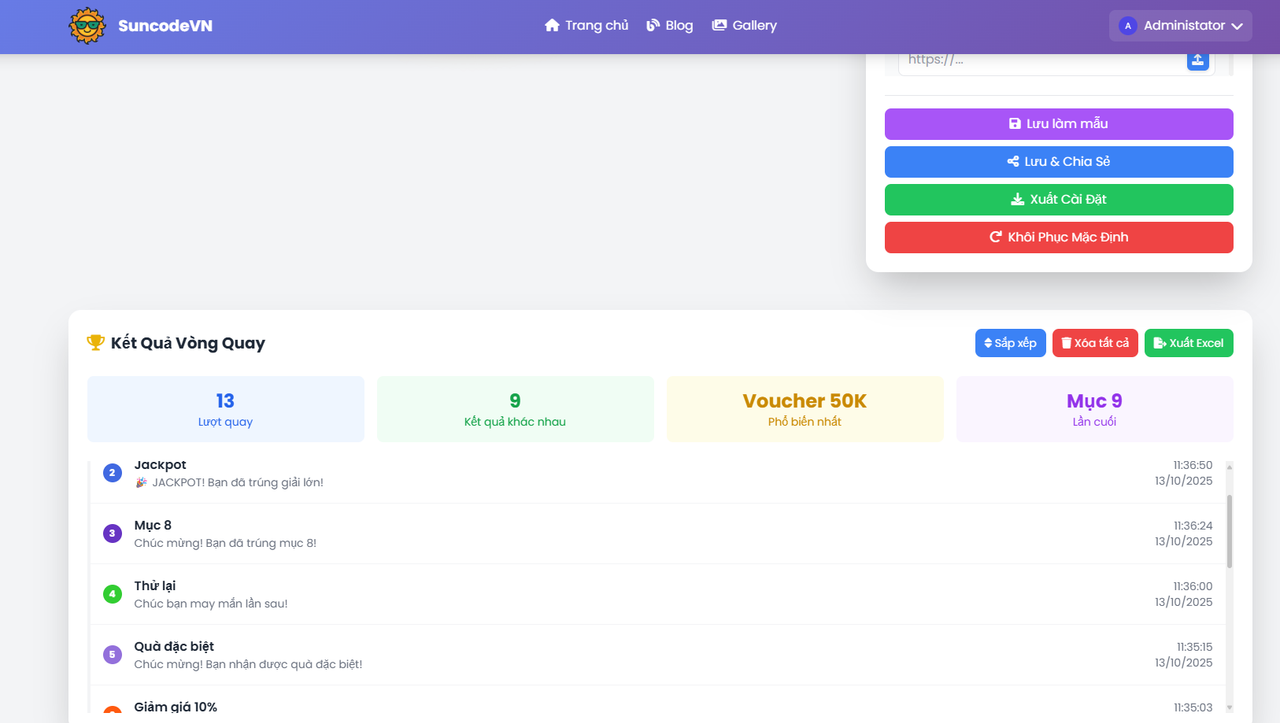Click the Mục 9 Lần cuối card
The image size is (1280, 723).
[1095, 409]
